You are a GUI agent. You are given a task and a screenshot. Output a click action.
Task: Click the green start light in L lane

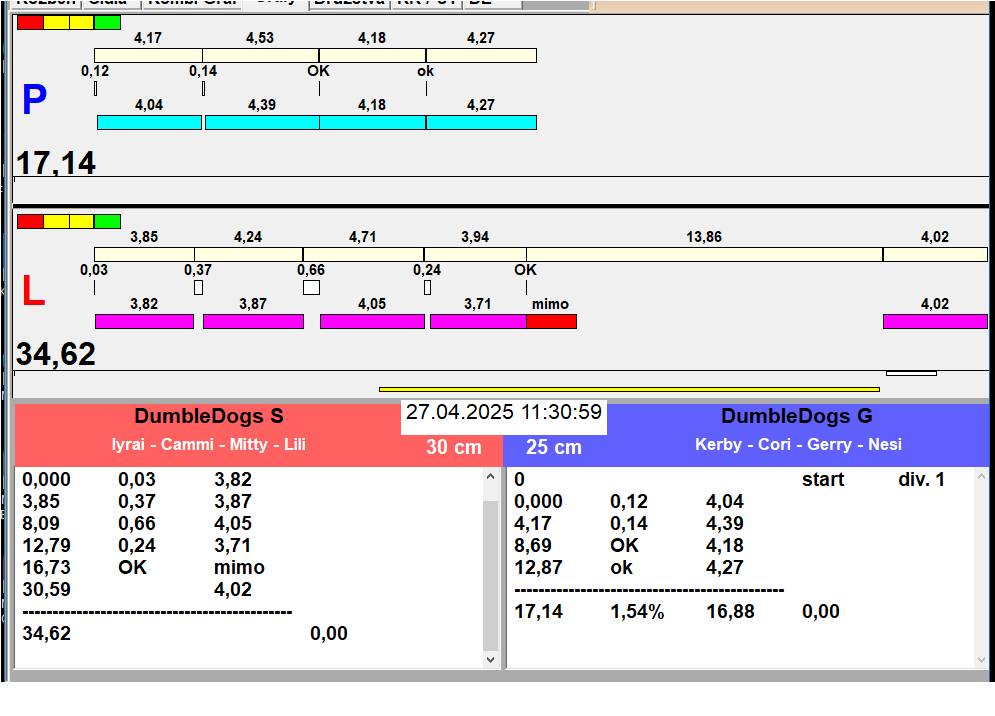(107, 221)
